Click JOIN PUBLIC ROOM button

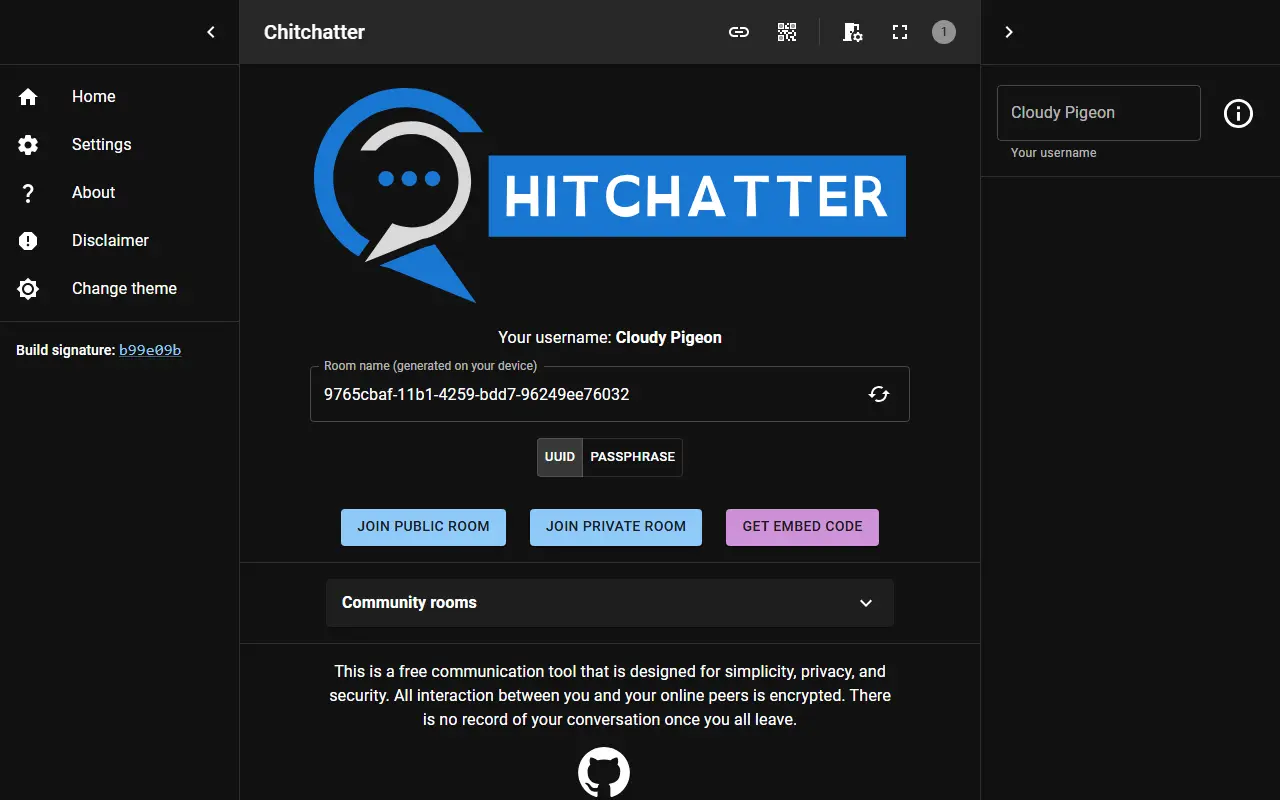tap(423, 527)
